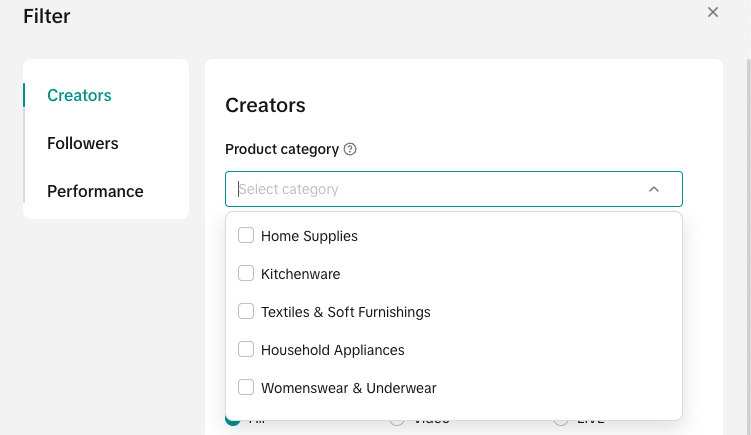Click the 'Home Supplies' option label text
Screen dimensions: 751x435
tap(309, 236)
